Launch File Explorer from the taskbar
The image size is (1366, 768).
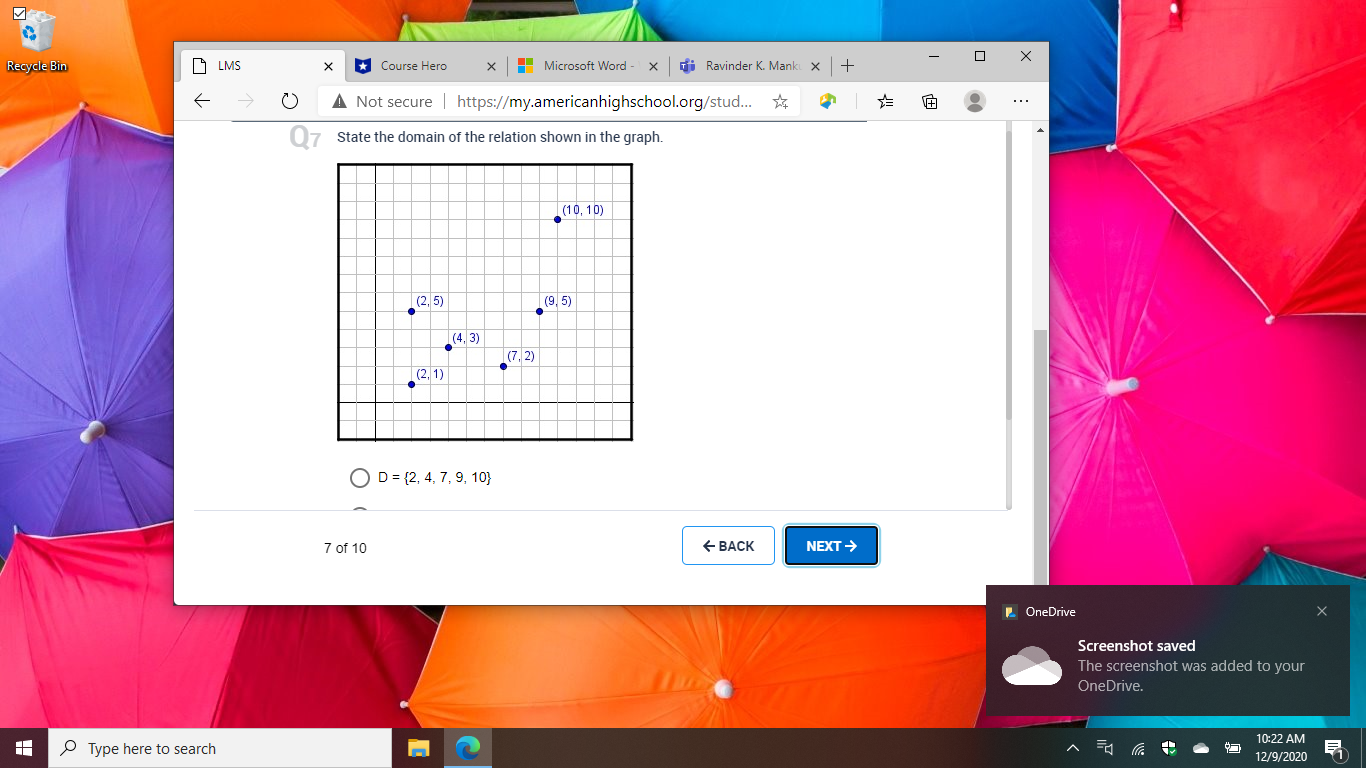click(x=418, y=748)
